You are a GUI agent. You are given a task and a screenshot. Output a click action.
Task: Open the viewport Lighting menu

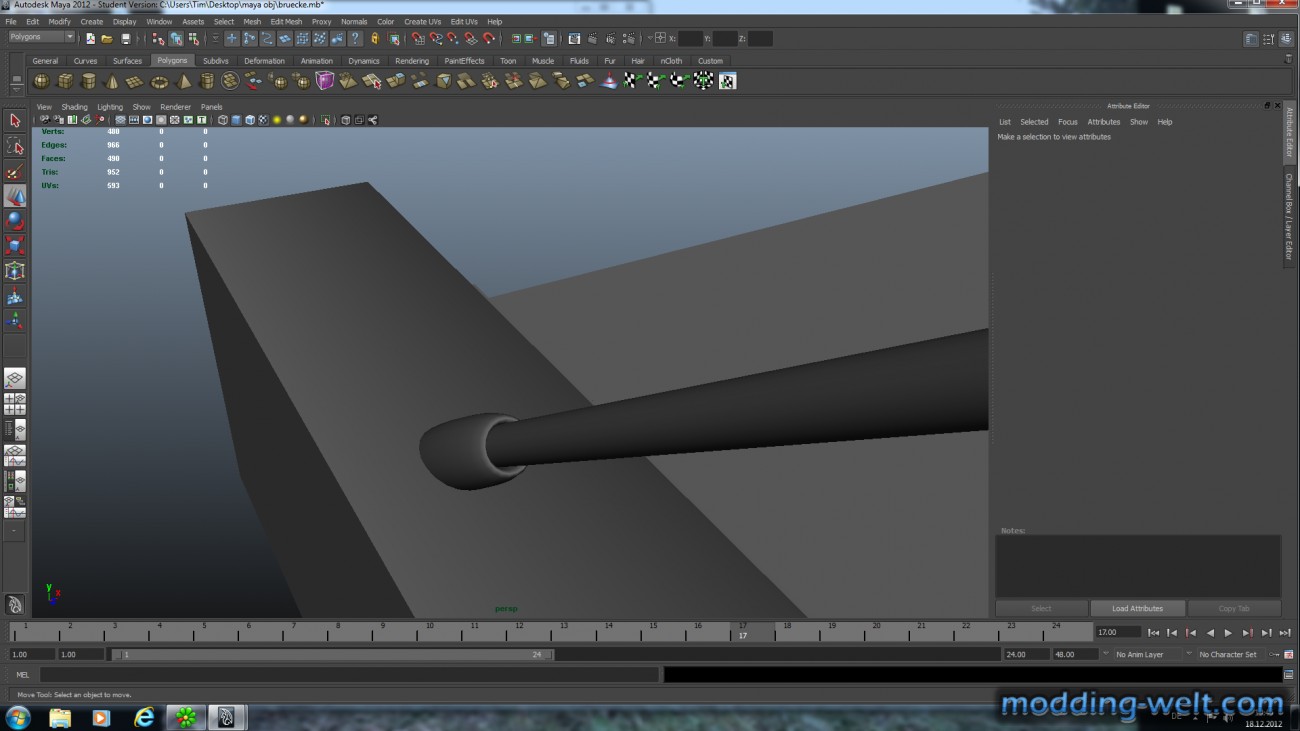[110, 107]
